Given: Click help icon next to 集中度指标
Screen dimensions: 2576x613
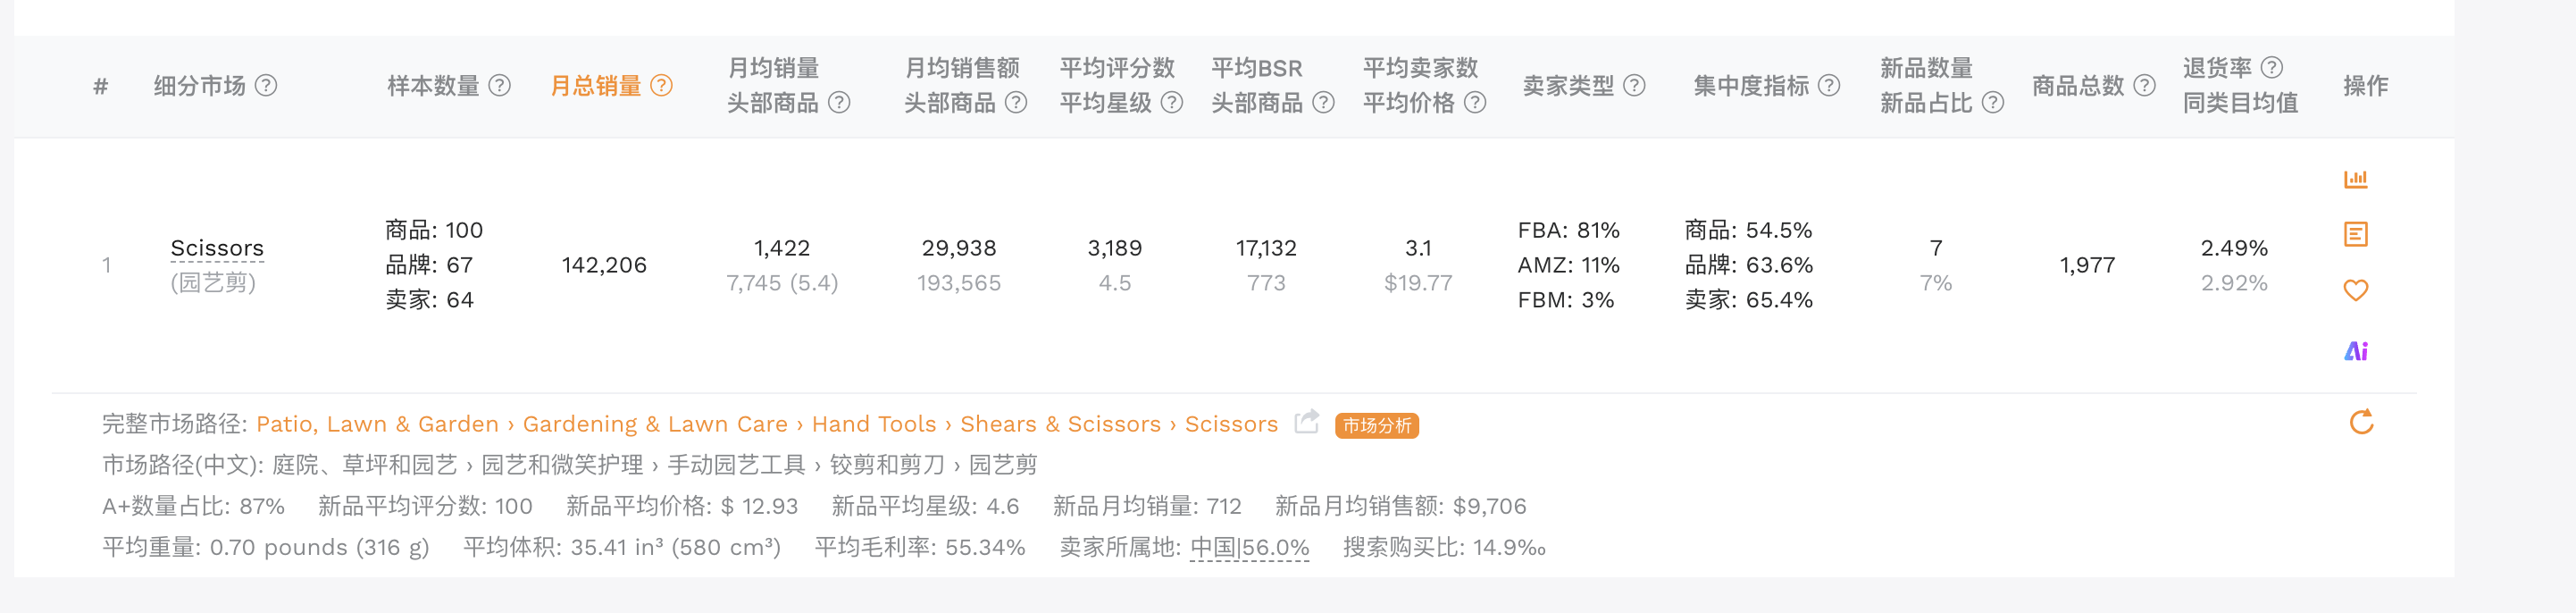Looking at the screenshot, I should tap(1829, 86).
